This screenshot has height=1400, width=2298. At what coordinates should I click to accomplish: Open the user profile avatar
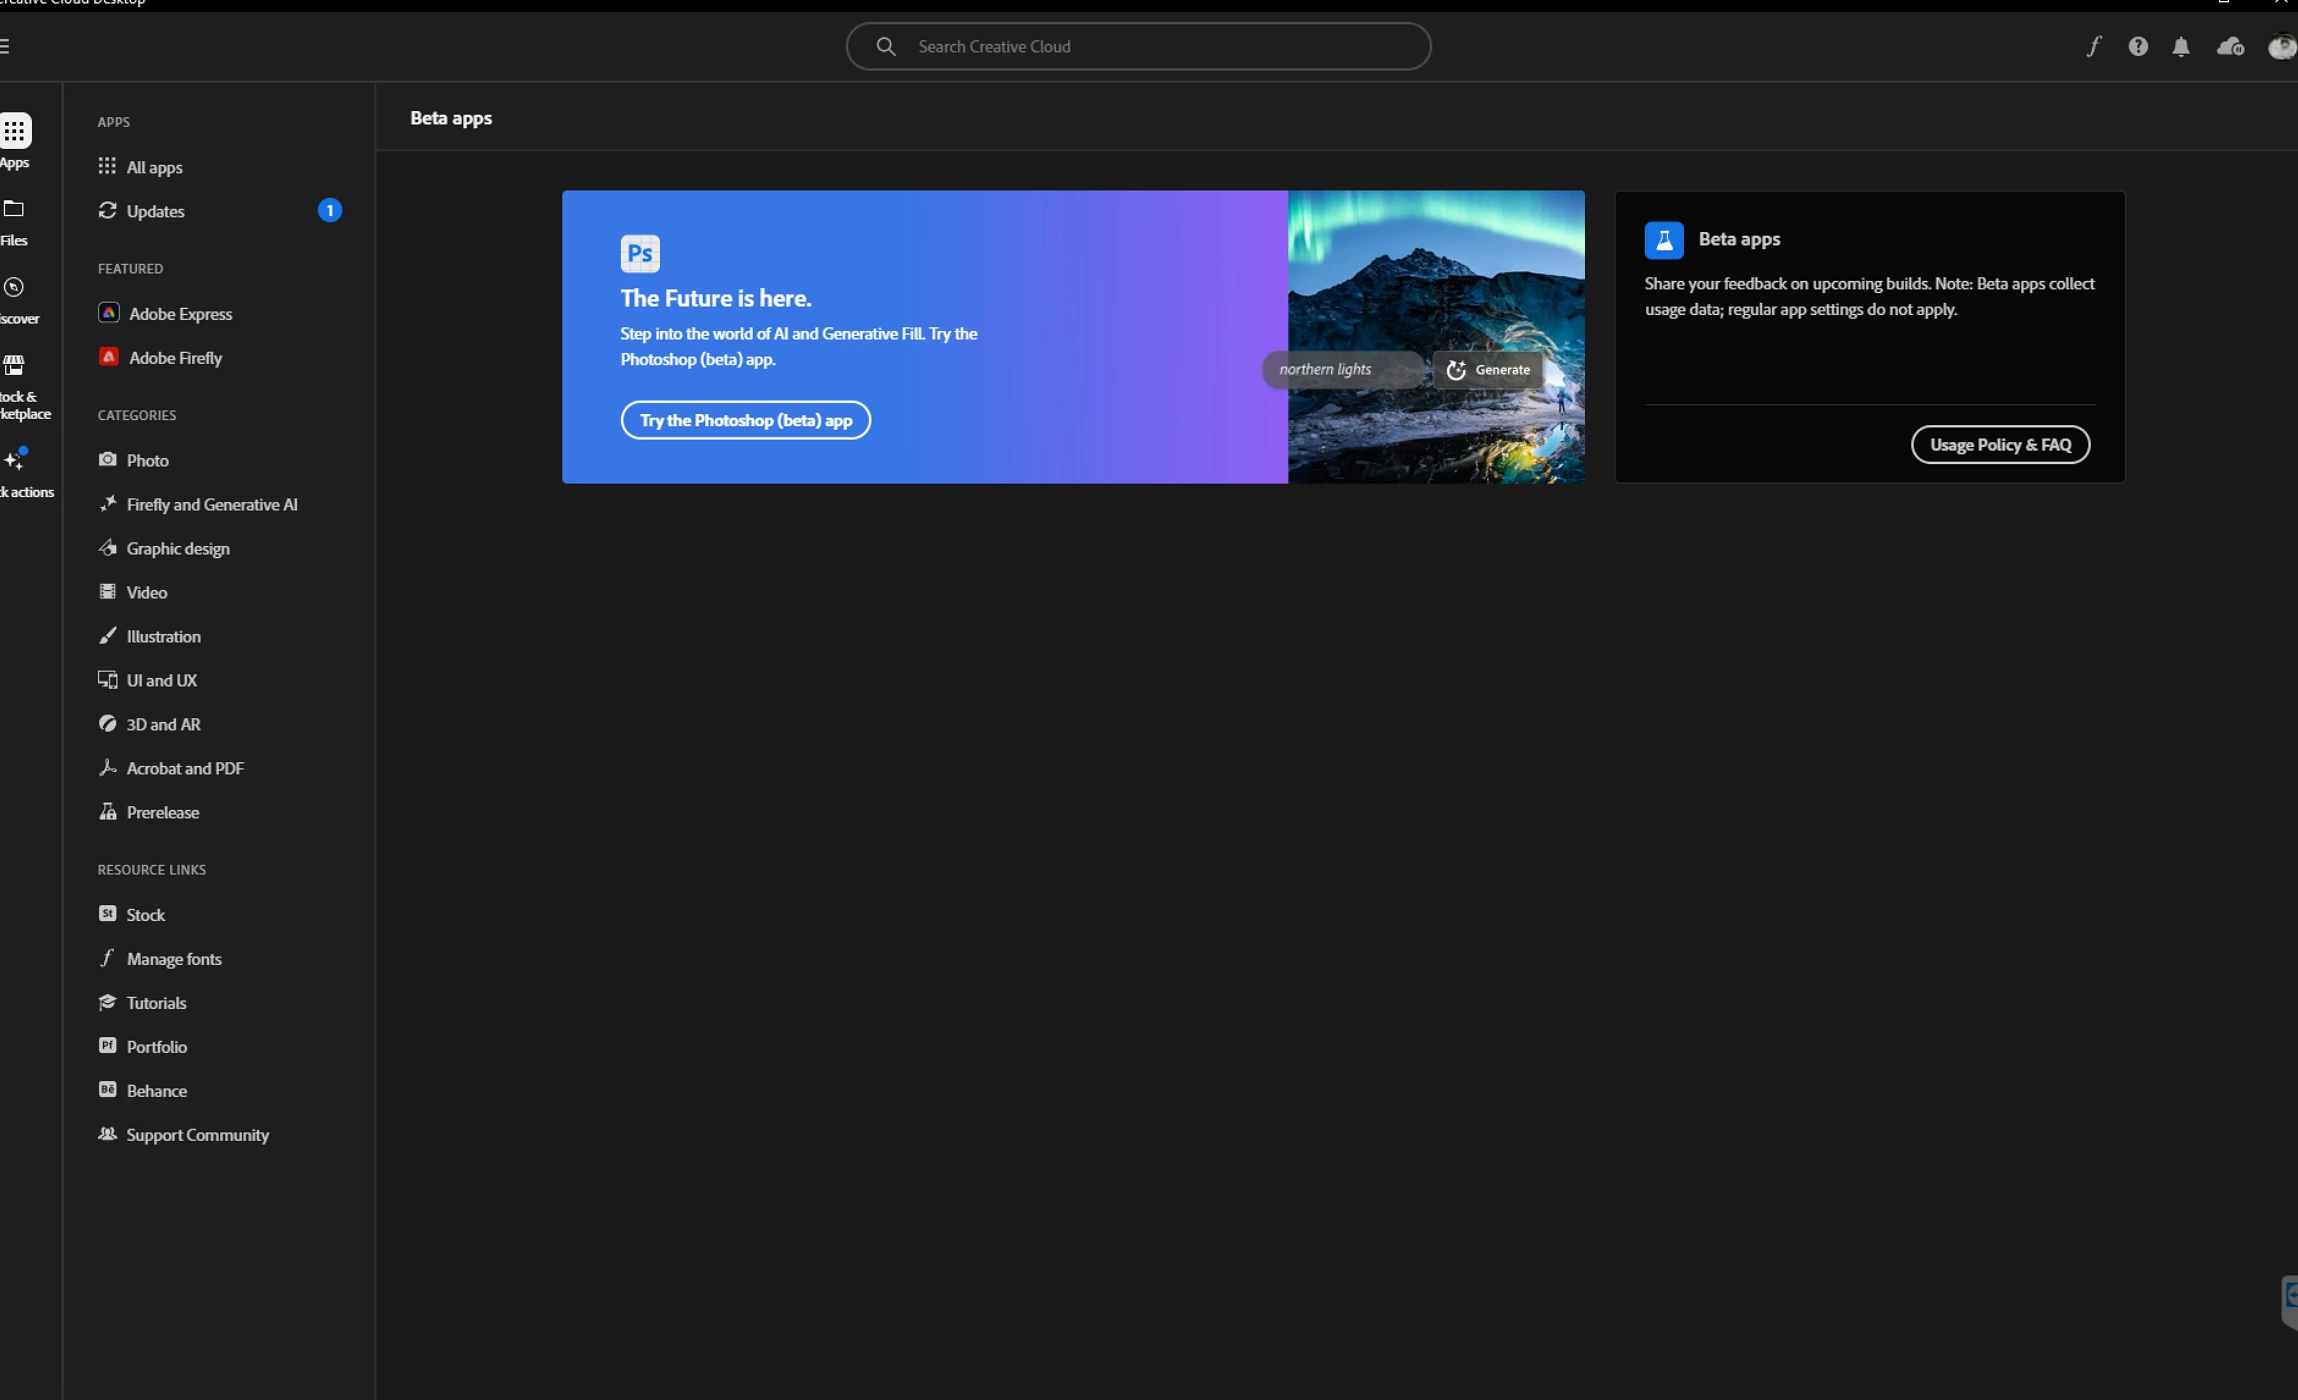[2281, 46]
